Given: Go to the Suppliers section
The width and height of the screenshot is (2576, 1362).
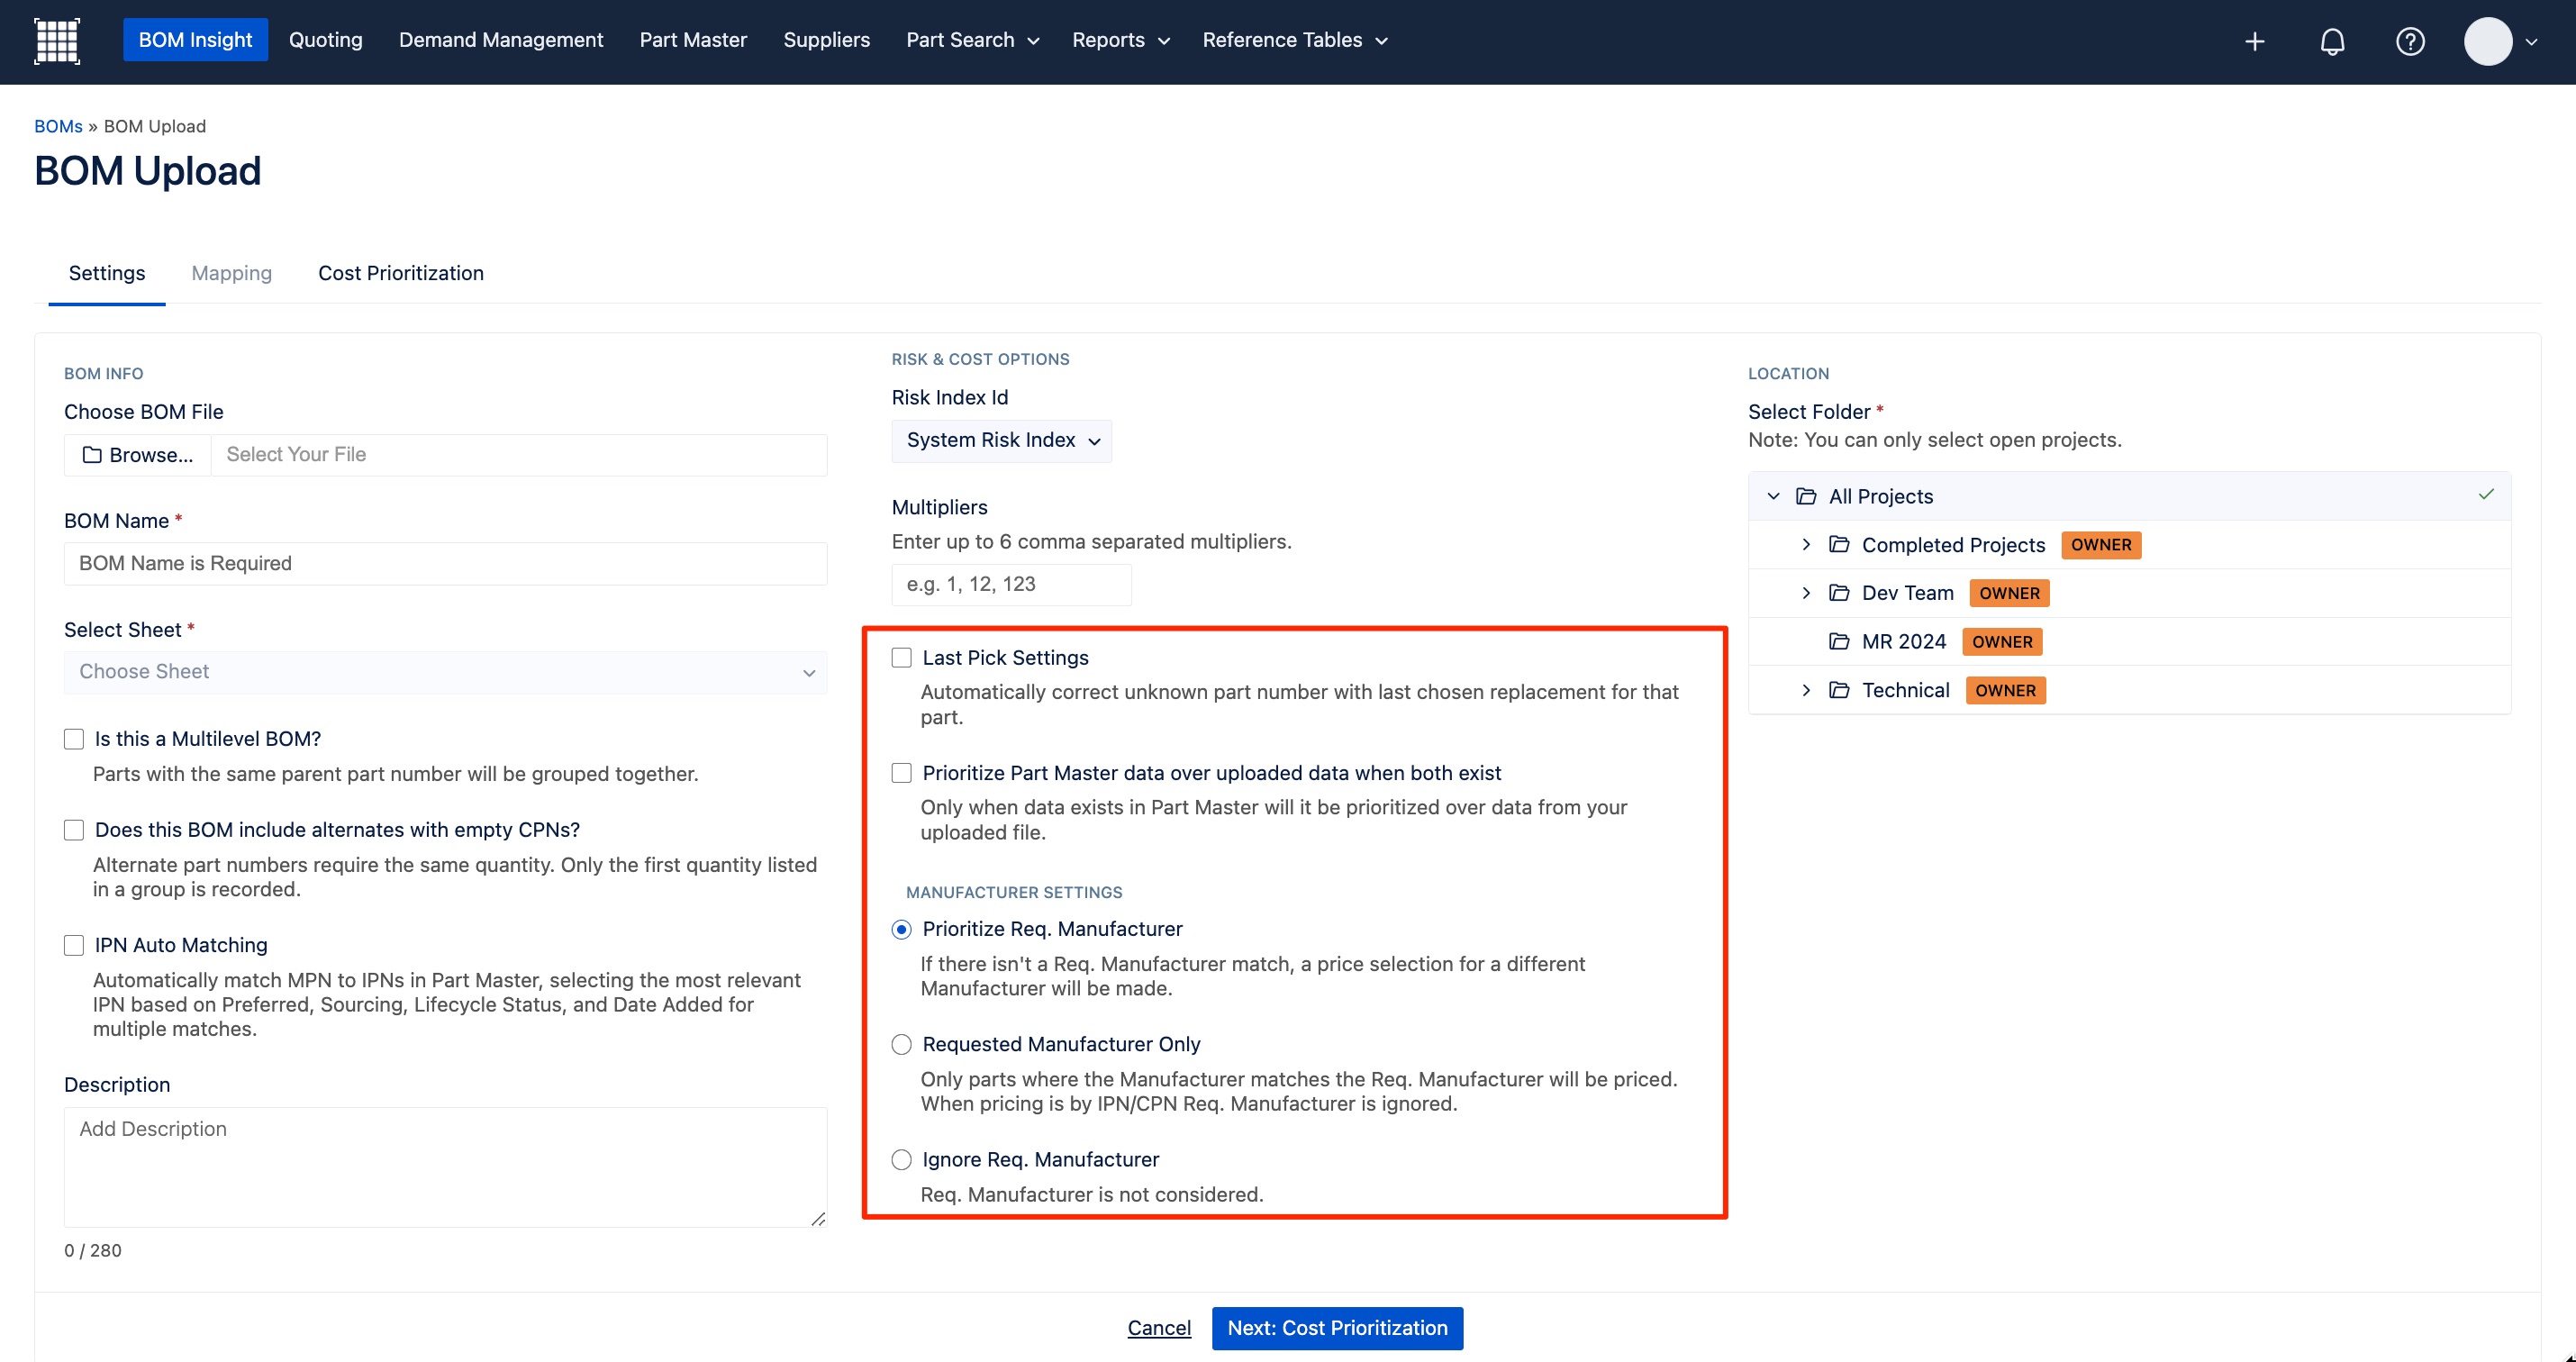Looking at the screenshot, I should coord(826,40).
